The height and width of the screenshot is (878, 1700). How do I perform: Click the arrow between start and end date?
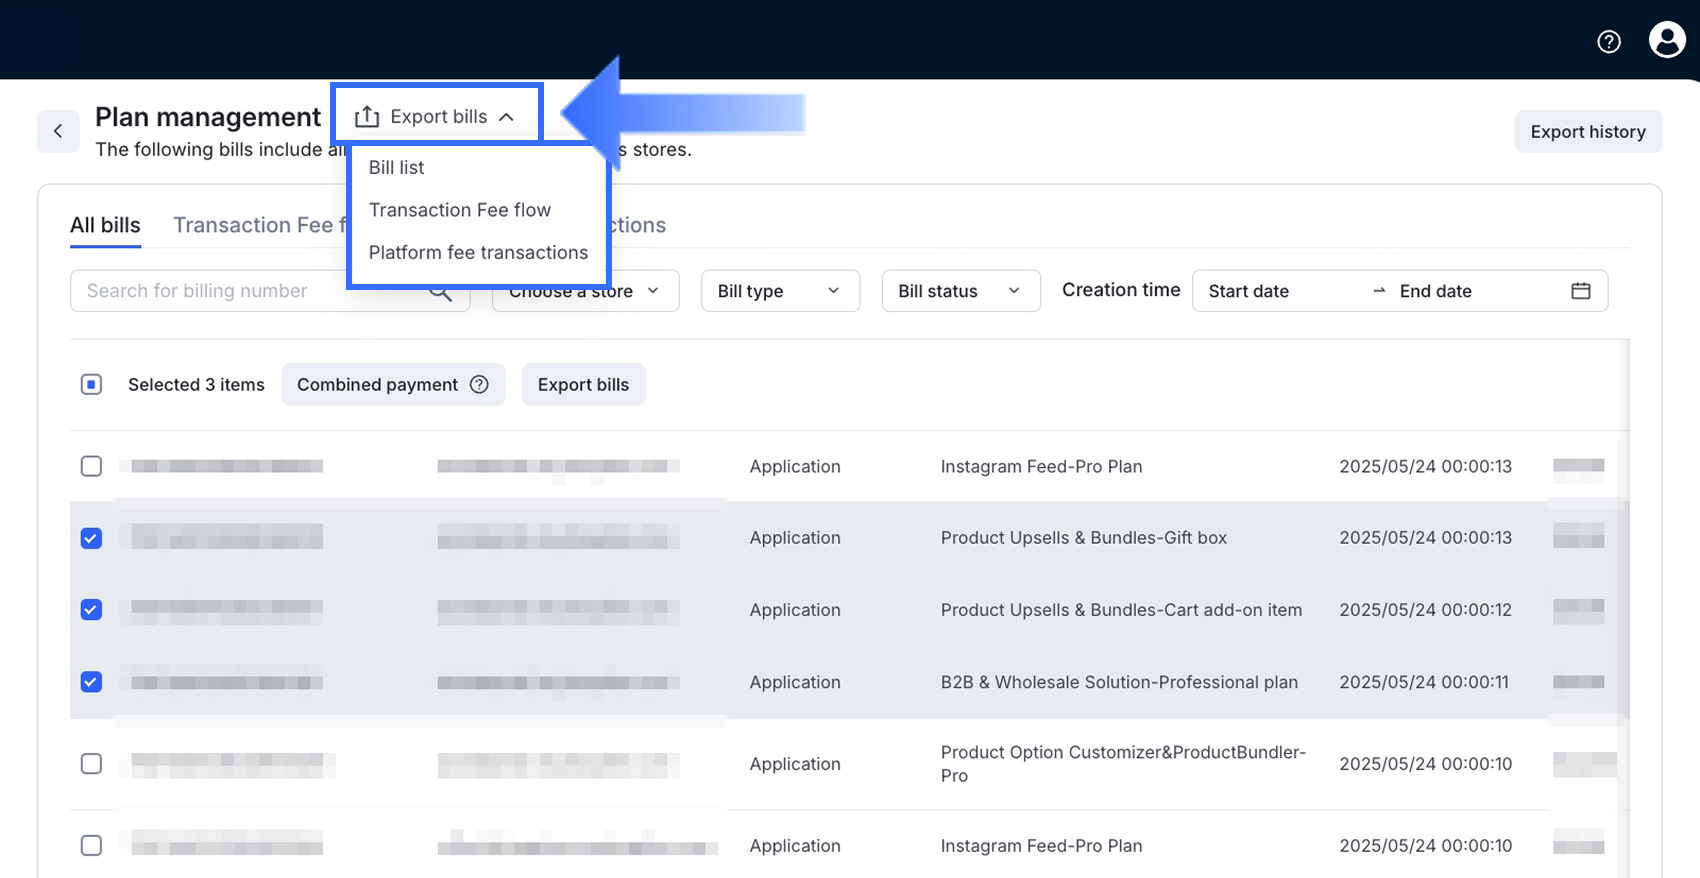(x=1379, y=291)
